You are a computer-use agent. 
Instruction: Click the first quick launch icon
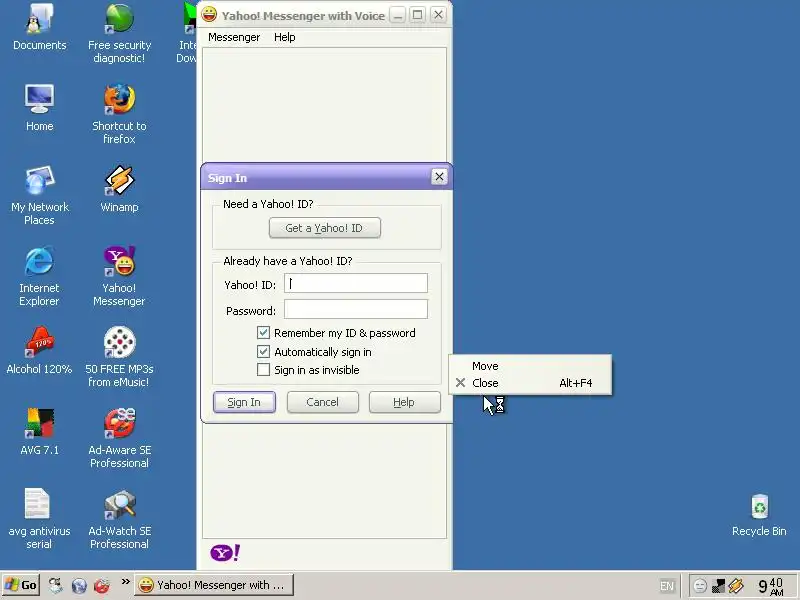point(56,585)
